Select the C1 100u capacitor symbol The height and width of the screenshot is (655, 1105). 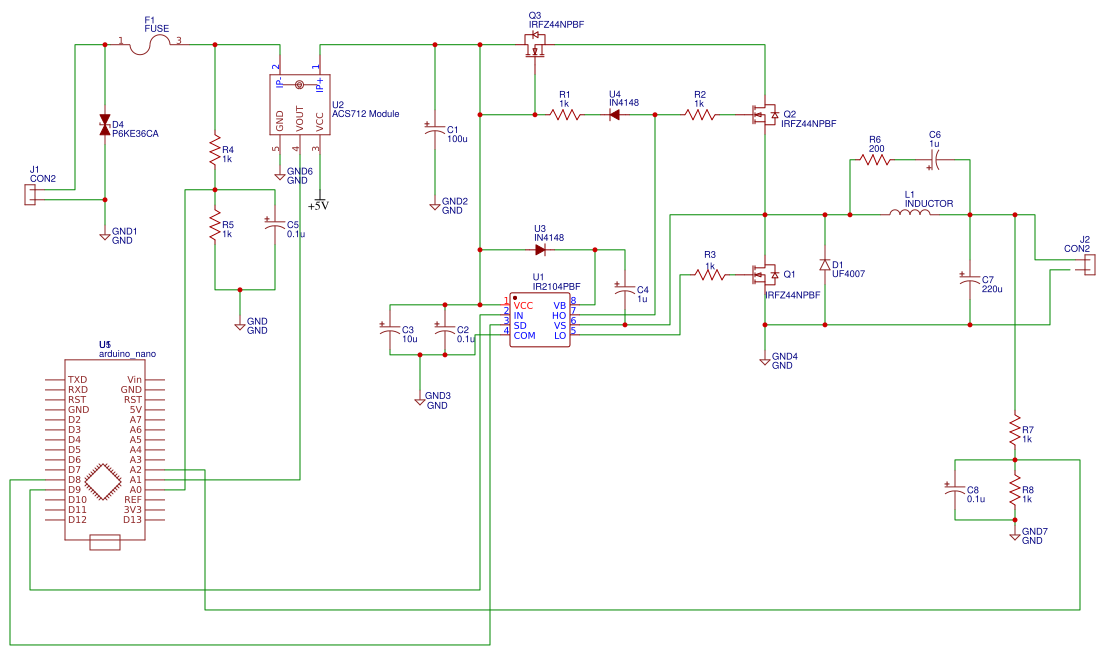click(x=434, y=132)
